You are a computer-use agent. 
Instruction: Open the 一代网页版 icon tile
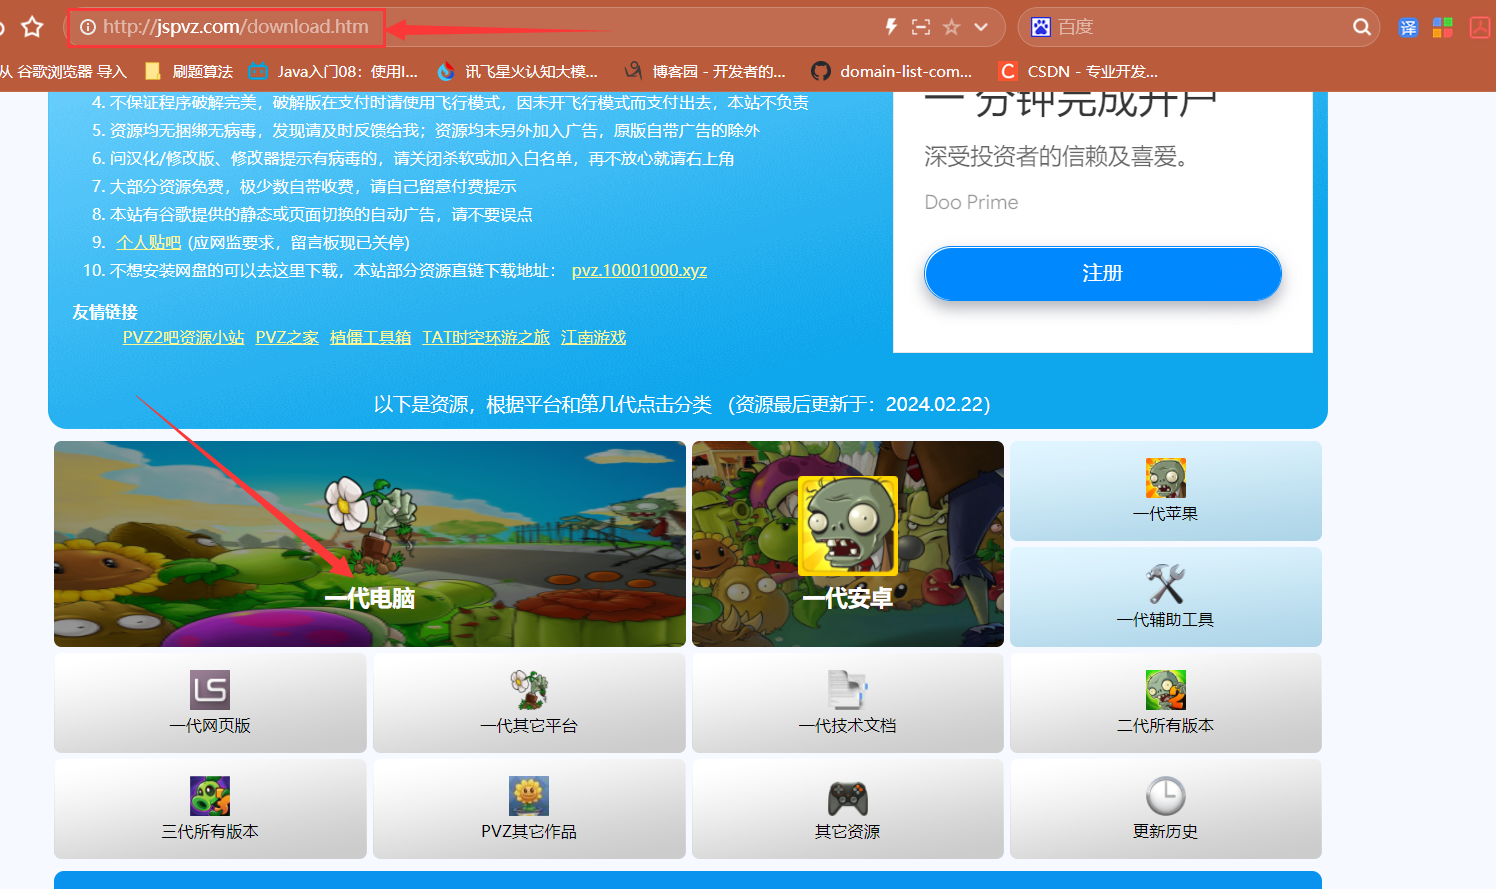pos(210,703)
